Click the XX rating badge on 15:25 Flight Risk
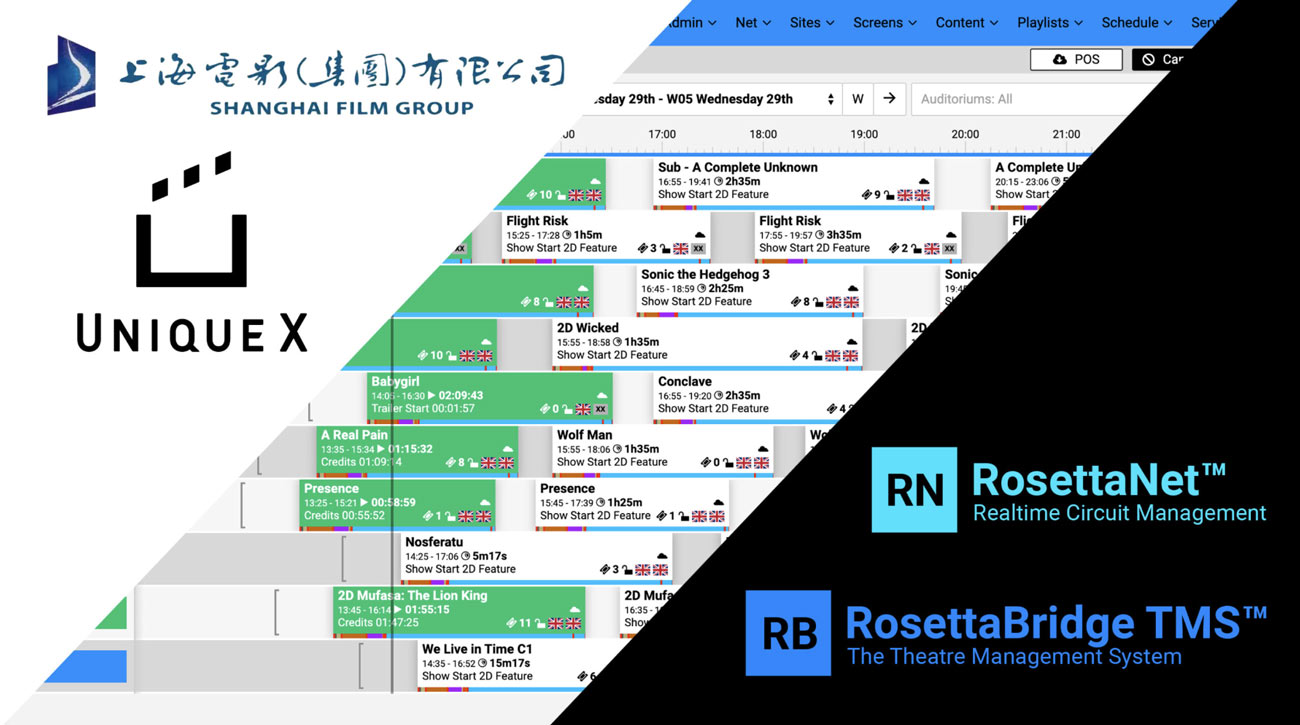1300x725 pixels. (x=698, y=249)
